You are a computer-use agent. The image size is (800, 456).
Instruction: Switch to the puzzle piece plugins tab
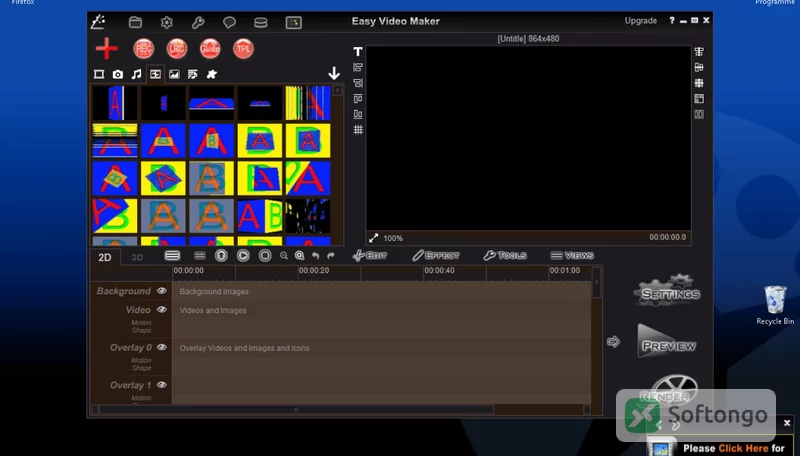click(212, 74)
